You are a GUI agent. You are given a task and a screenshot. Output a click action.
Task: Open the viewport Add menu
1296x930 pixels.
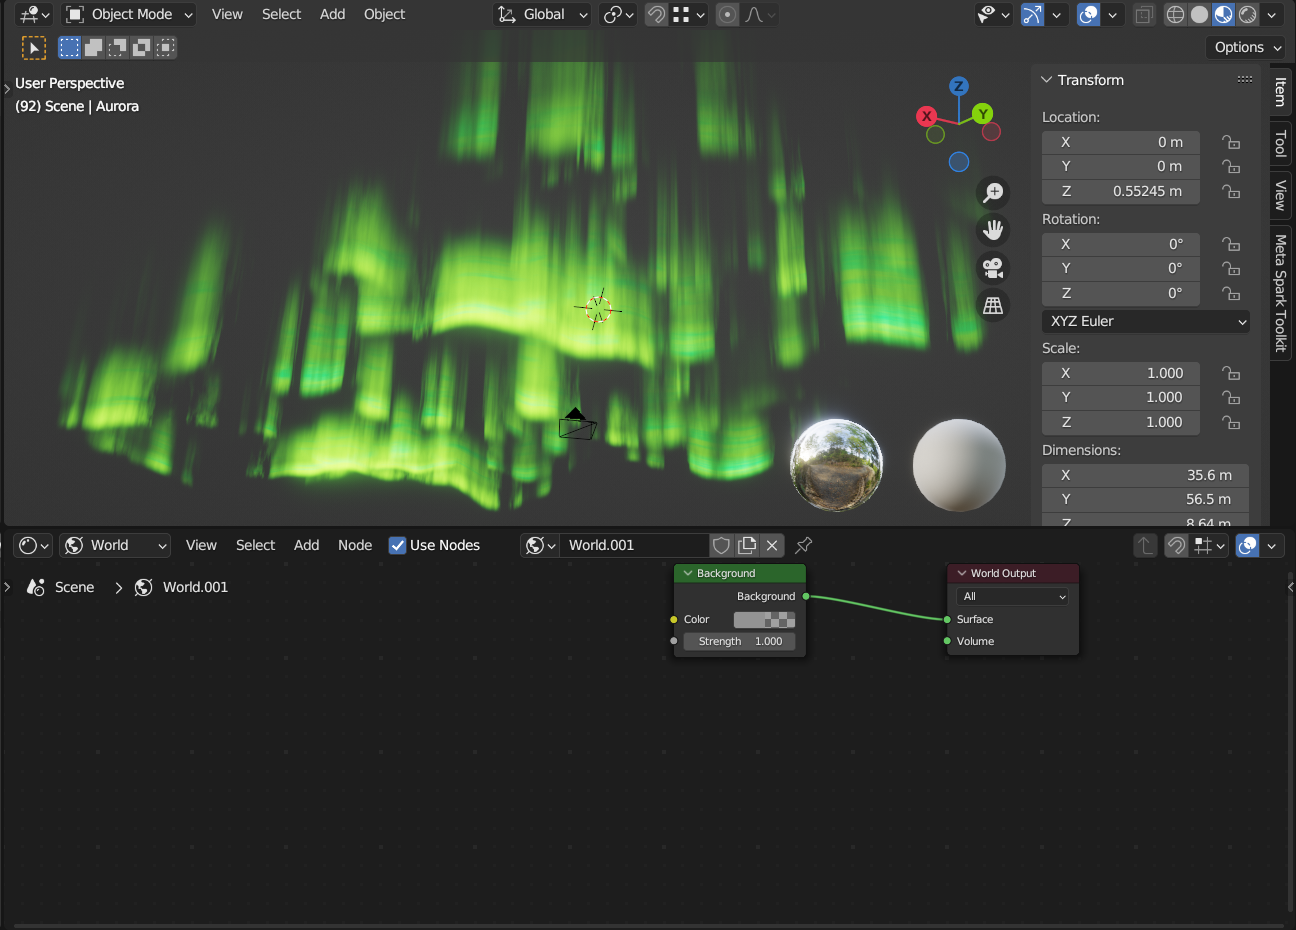pyautogui.click(x=332, y=14)
